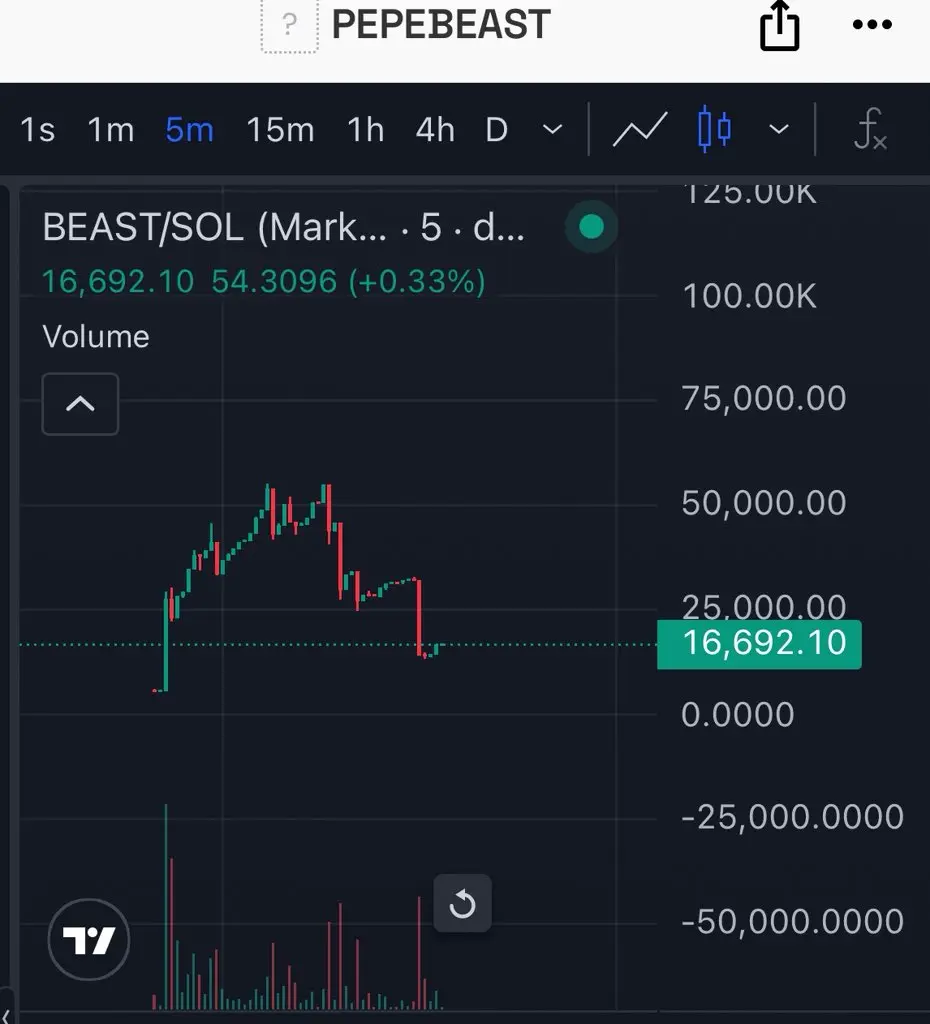The width and height of the screenshot is (930, 1024).
Task: Select the 15m timeframe
Action: [280, 129]
